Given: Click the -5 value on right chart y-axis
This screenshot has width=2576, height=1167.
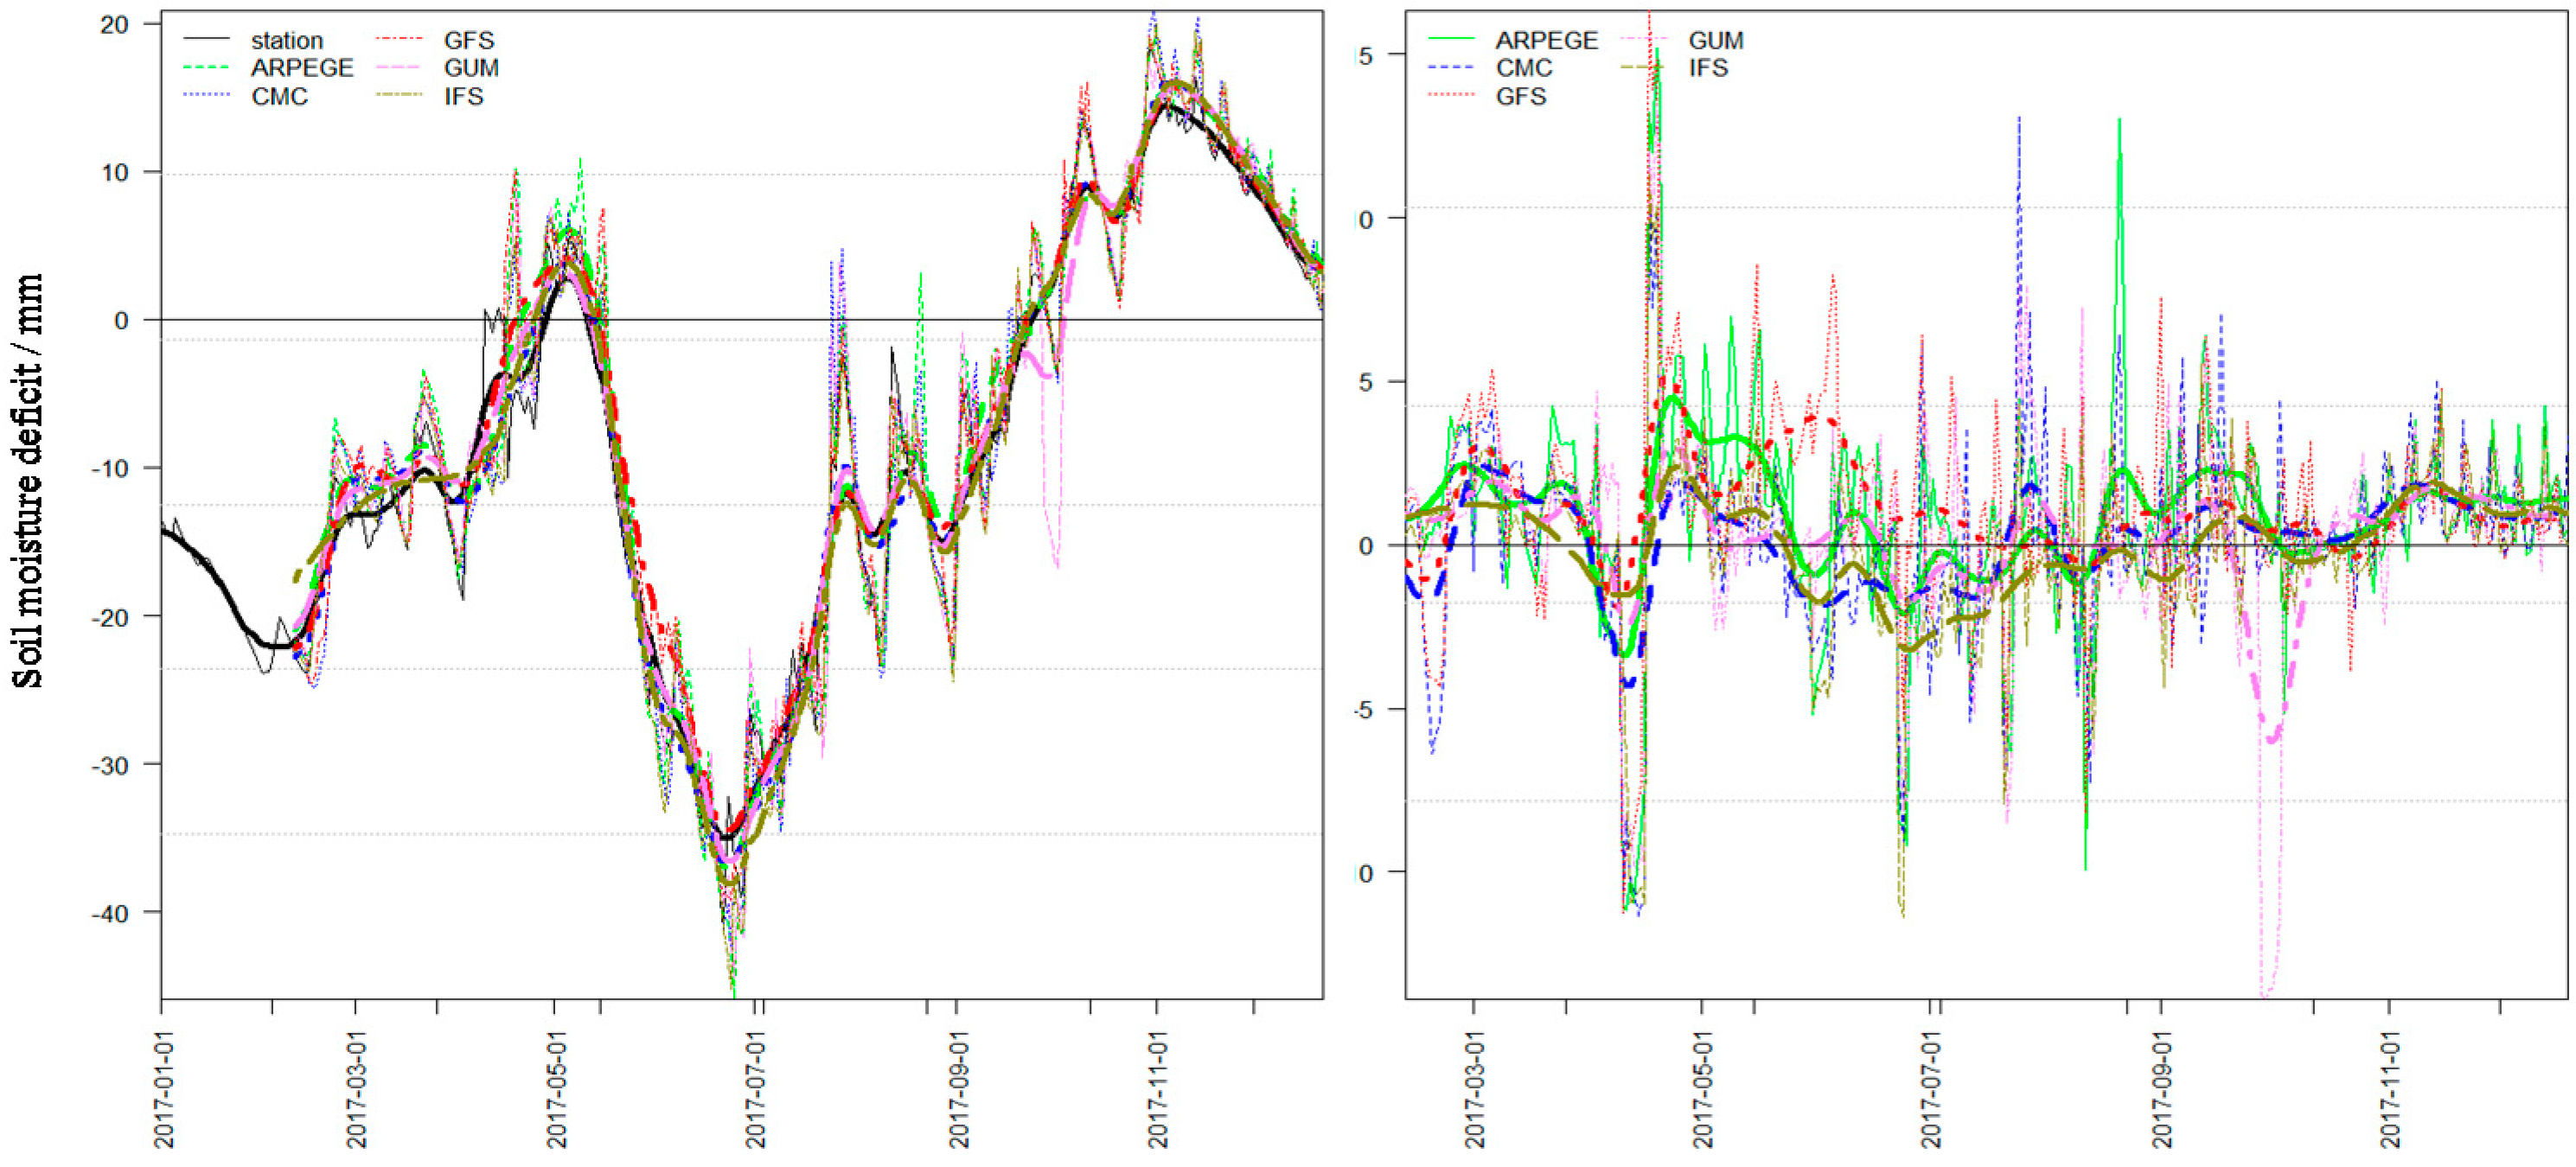Looking at the screenshot, I should (x=1363, y=710).
